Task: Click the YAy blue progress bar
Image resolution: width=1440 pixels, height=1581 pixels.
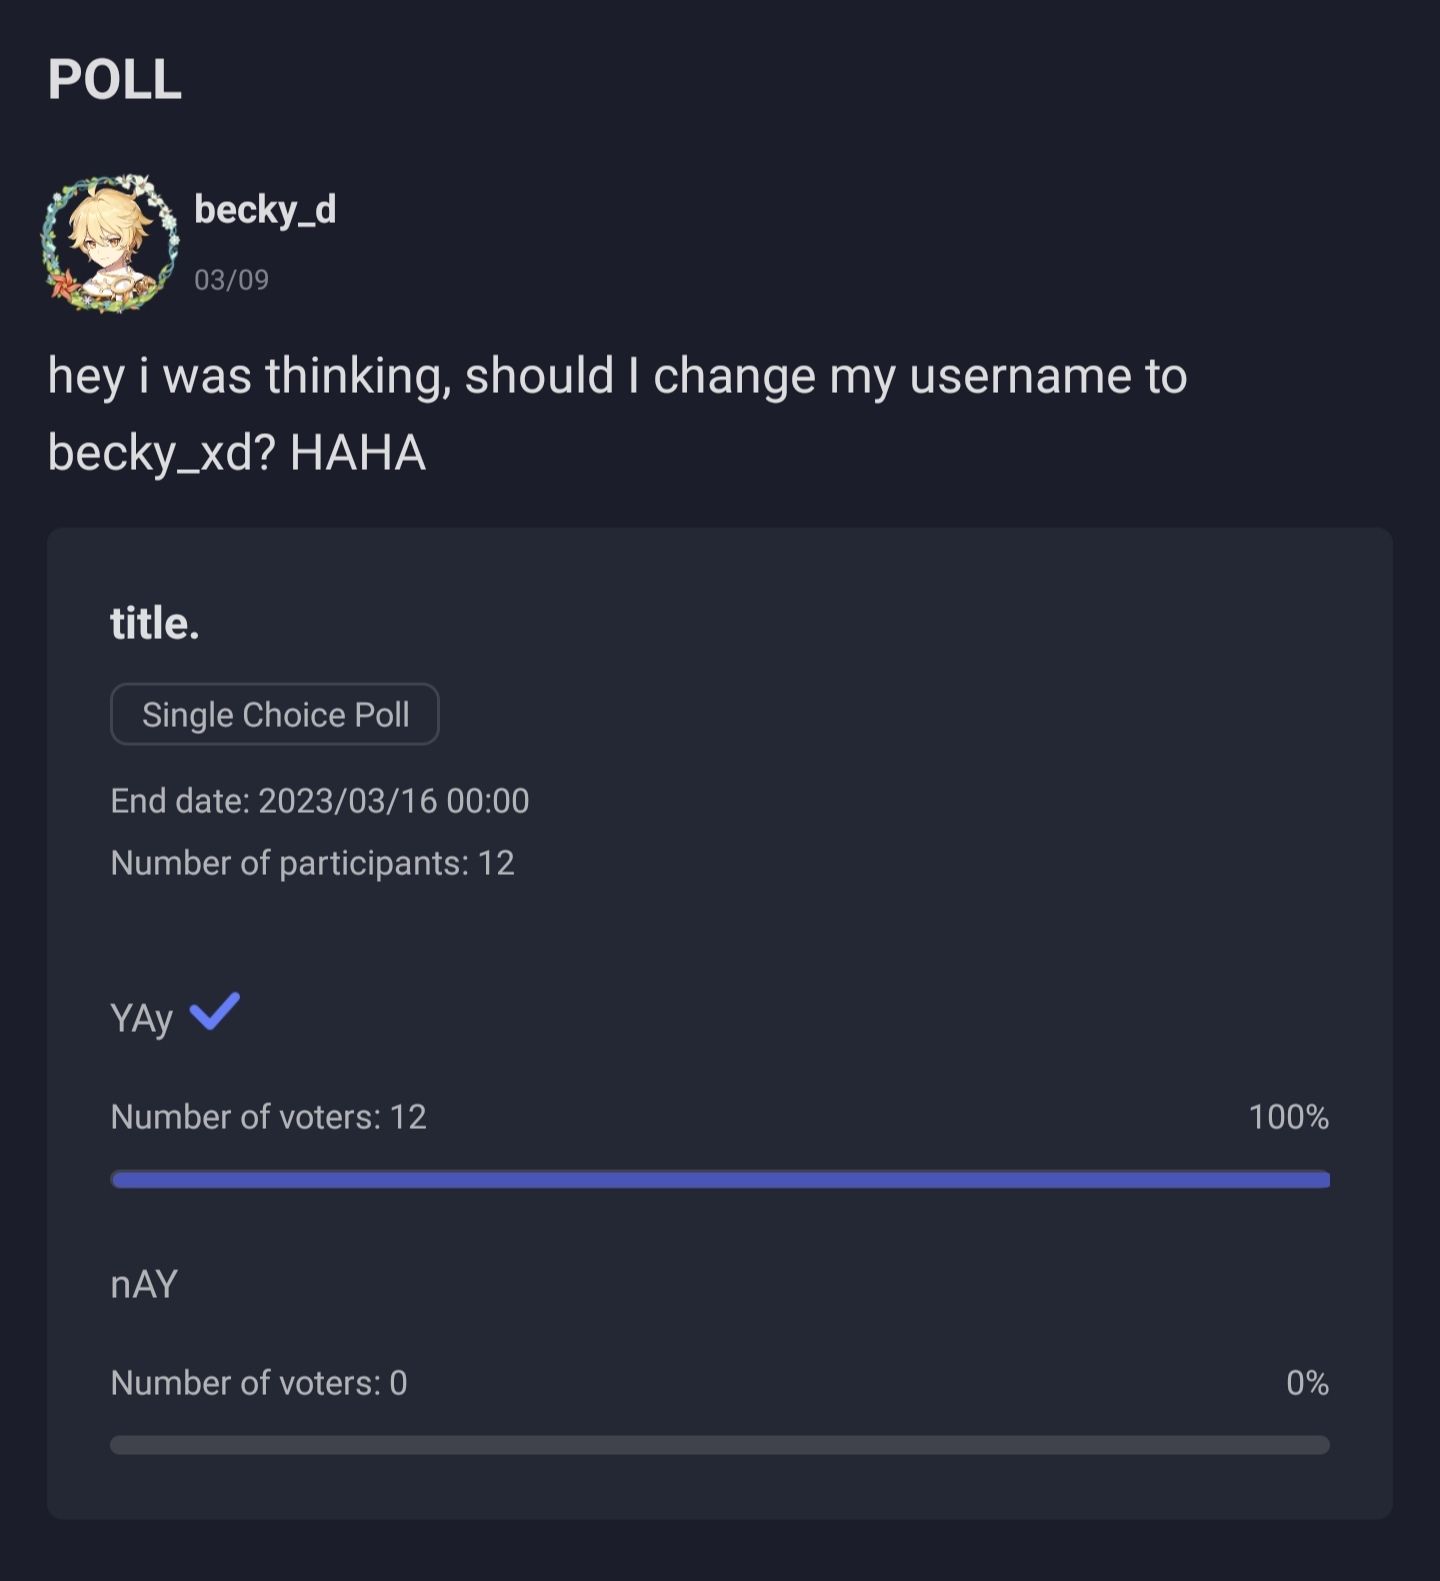Action: (720, 1180)
